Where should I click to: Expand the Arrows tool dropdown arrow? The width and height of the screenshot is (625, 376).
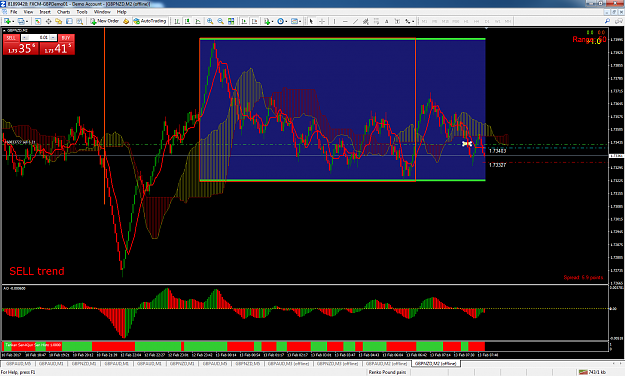[413, 22]
